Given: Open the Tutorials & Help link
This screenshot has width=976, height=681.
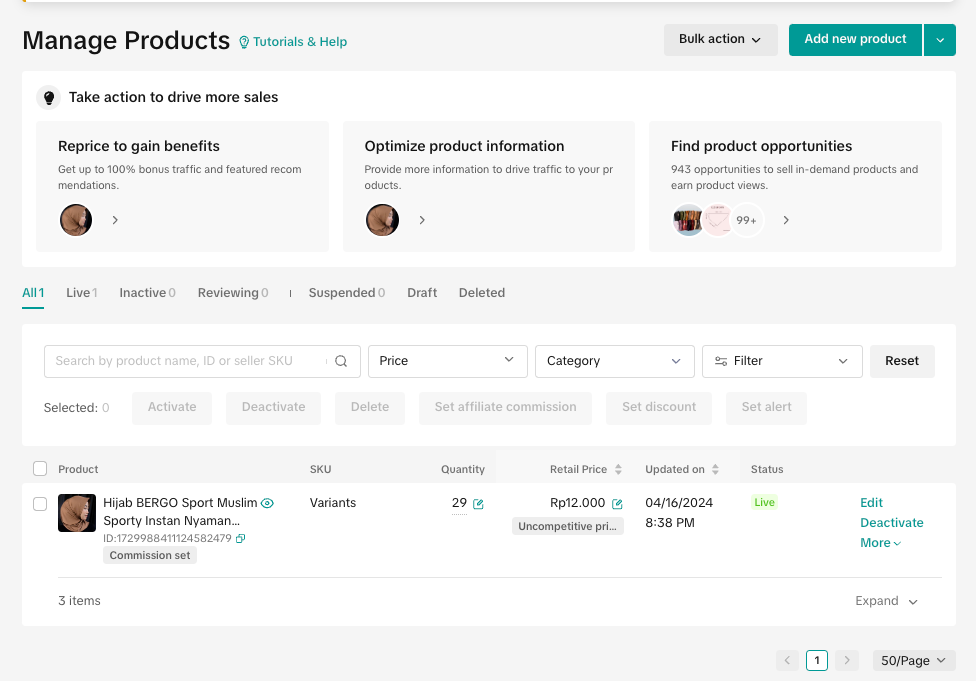Looking at the screenshot, I should (x=293, y=42).
